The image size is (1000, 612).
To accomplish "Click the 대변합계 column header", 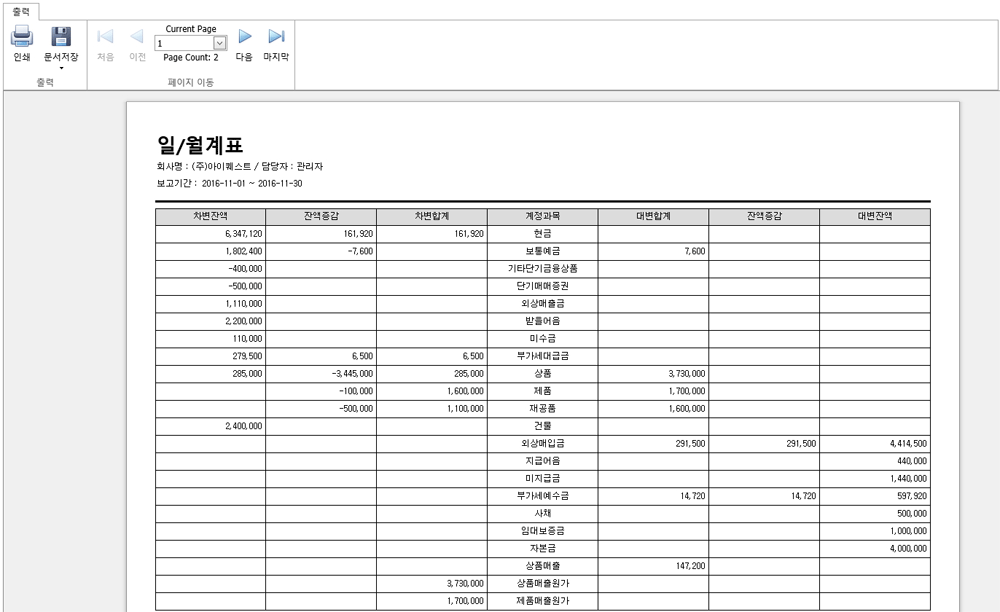I will (653, 216).
